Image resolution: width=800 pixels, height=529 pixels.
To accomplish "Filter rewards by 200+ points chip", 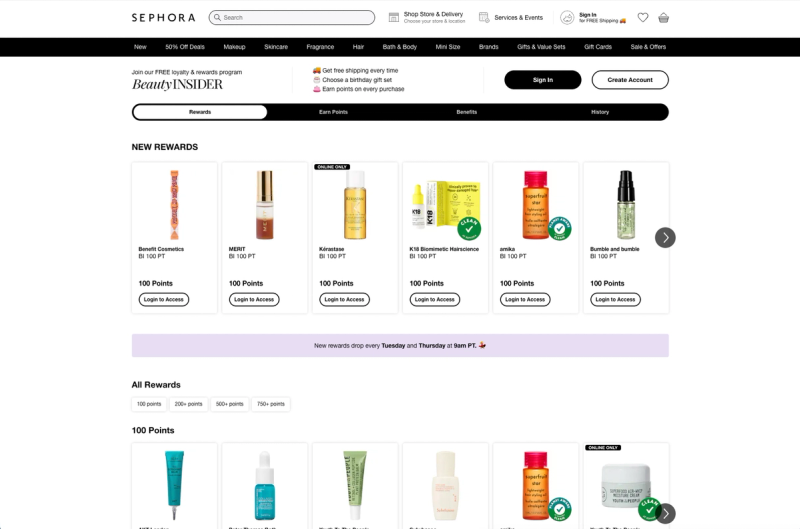I will pos(188,404).
